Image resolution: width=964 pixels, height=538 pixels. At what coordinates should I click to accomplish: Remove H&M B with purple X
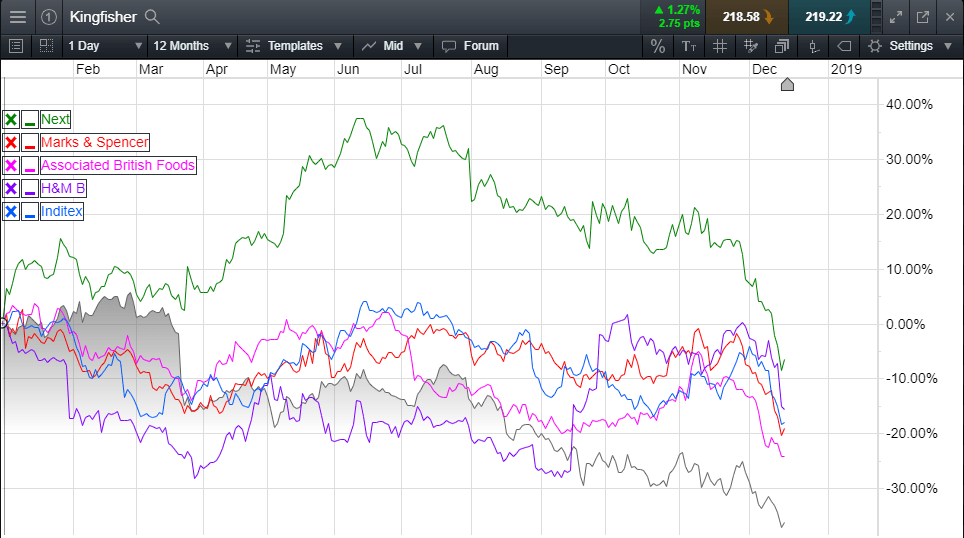11,189
